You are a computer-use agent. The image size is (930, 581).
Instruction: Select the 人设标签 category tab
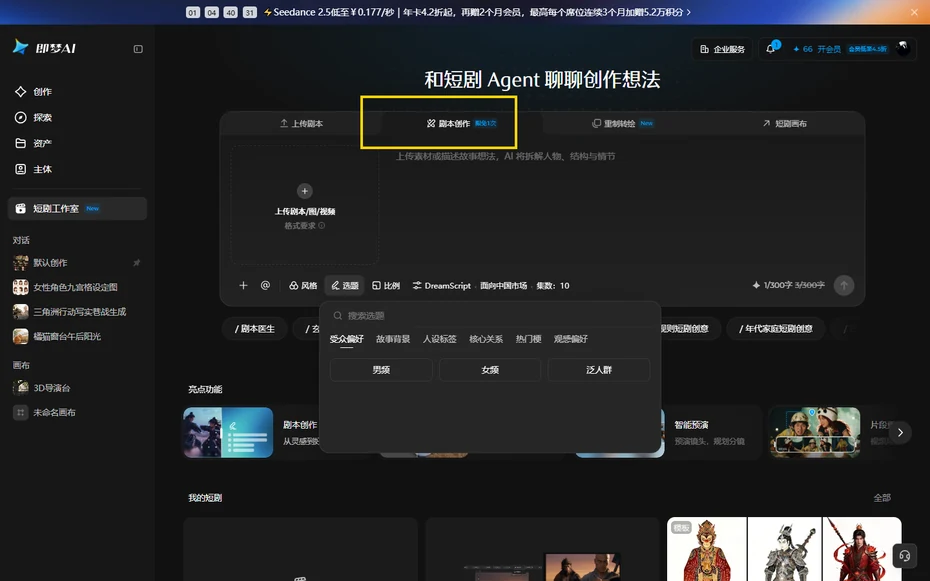[439, 339]
